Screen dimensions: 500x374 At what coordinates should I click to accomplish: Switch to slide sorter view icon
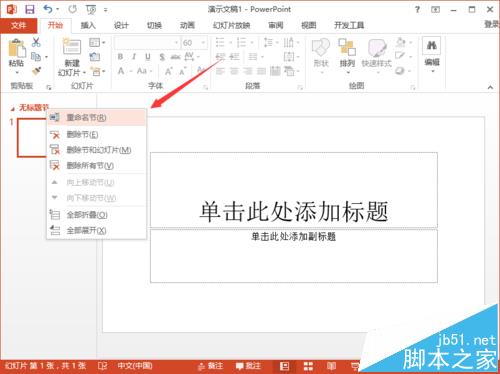tap(308, 366)
